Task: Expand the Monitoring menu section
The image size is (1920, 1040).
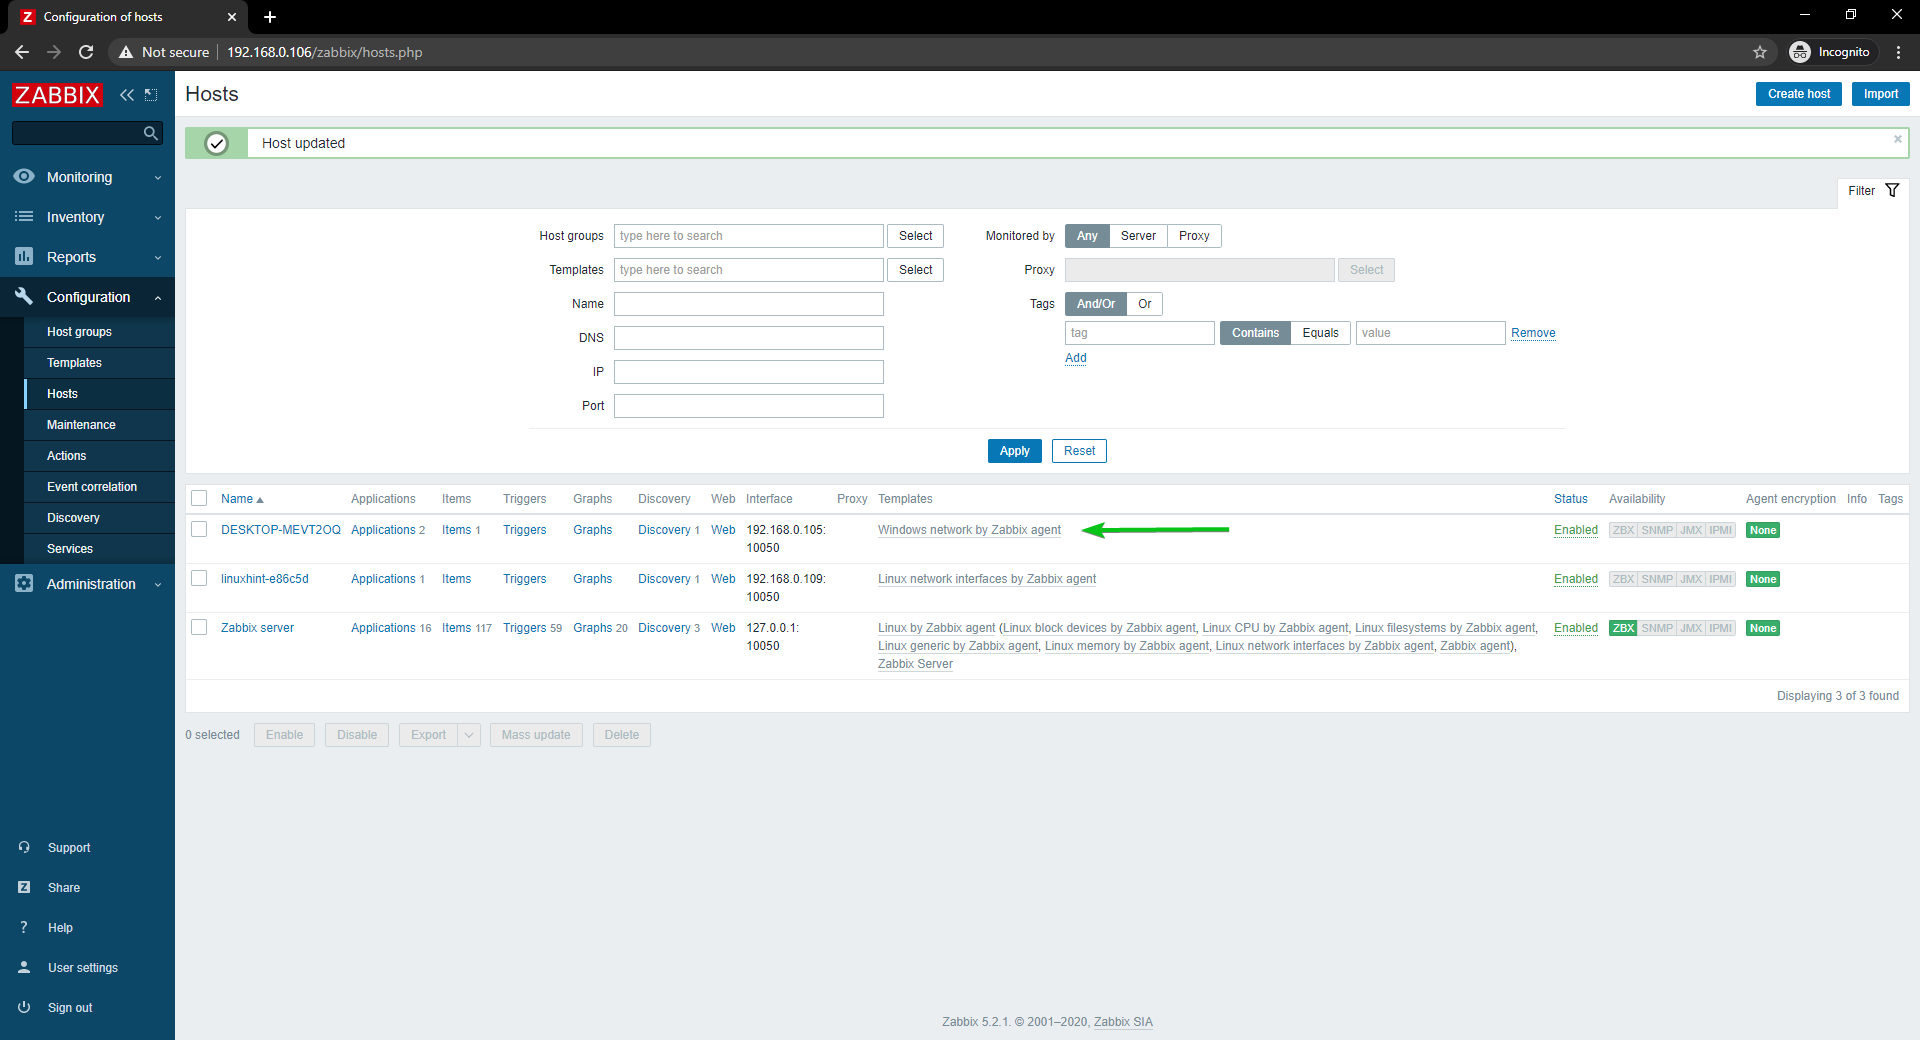Action: (87, 177)
